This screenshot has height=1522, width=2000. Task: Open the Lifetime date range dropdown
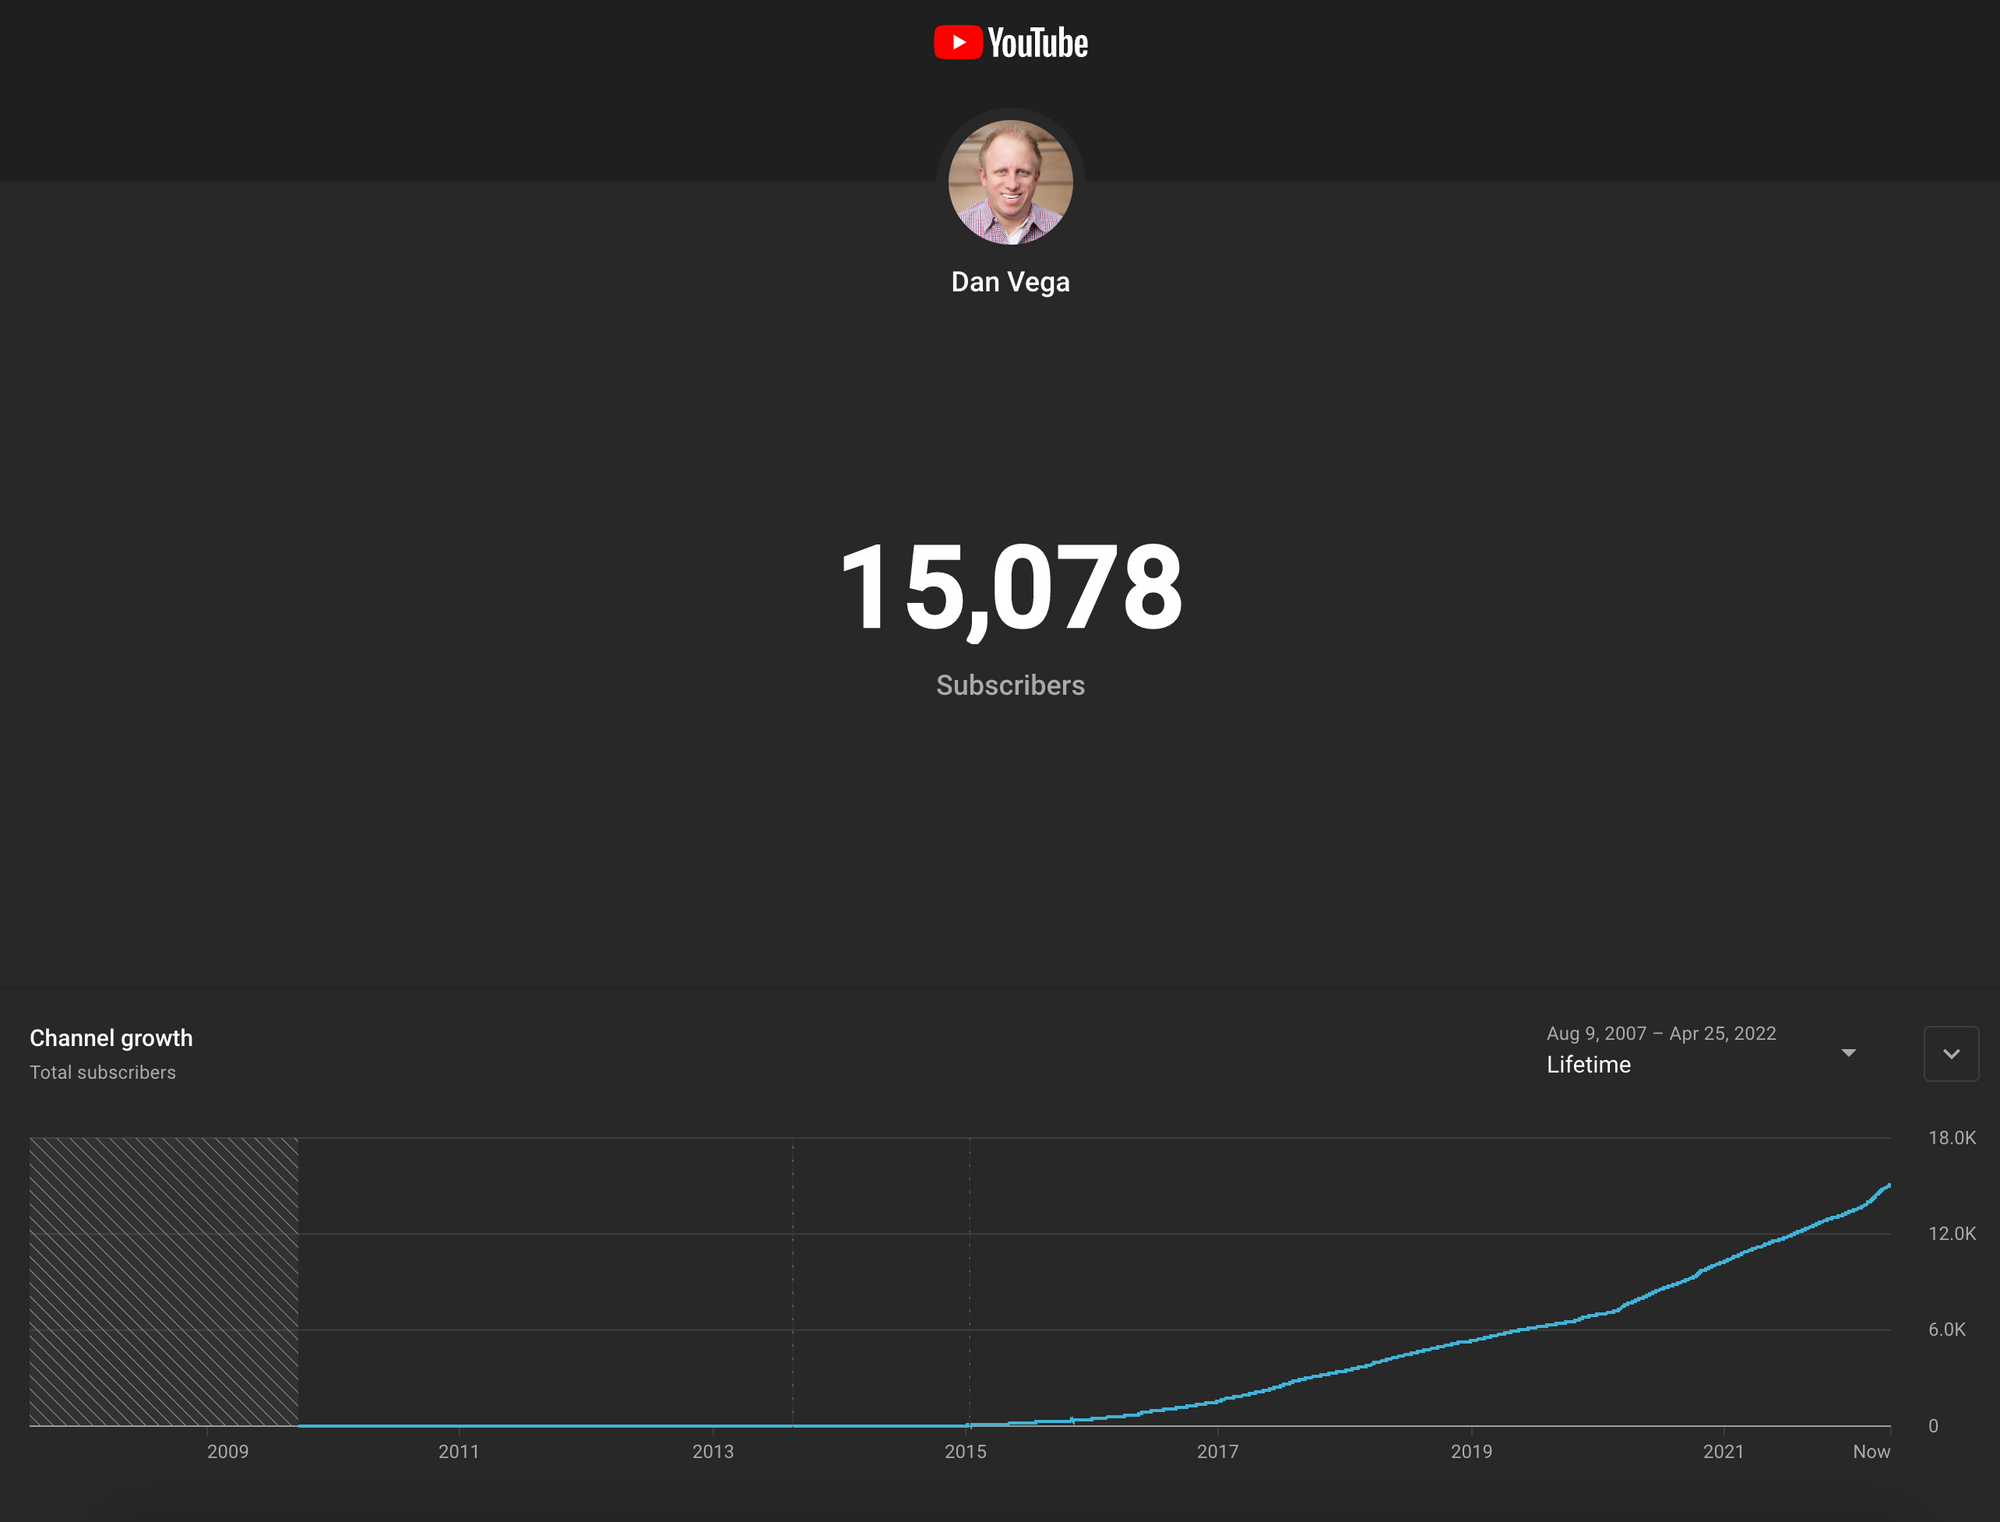[1588, 1064]
